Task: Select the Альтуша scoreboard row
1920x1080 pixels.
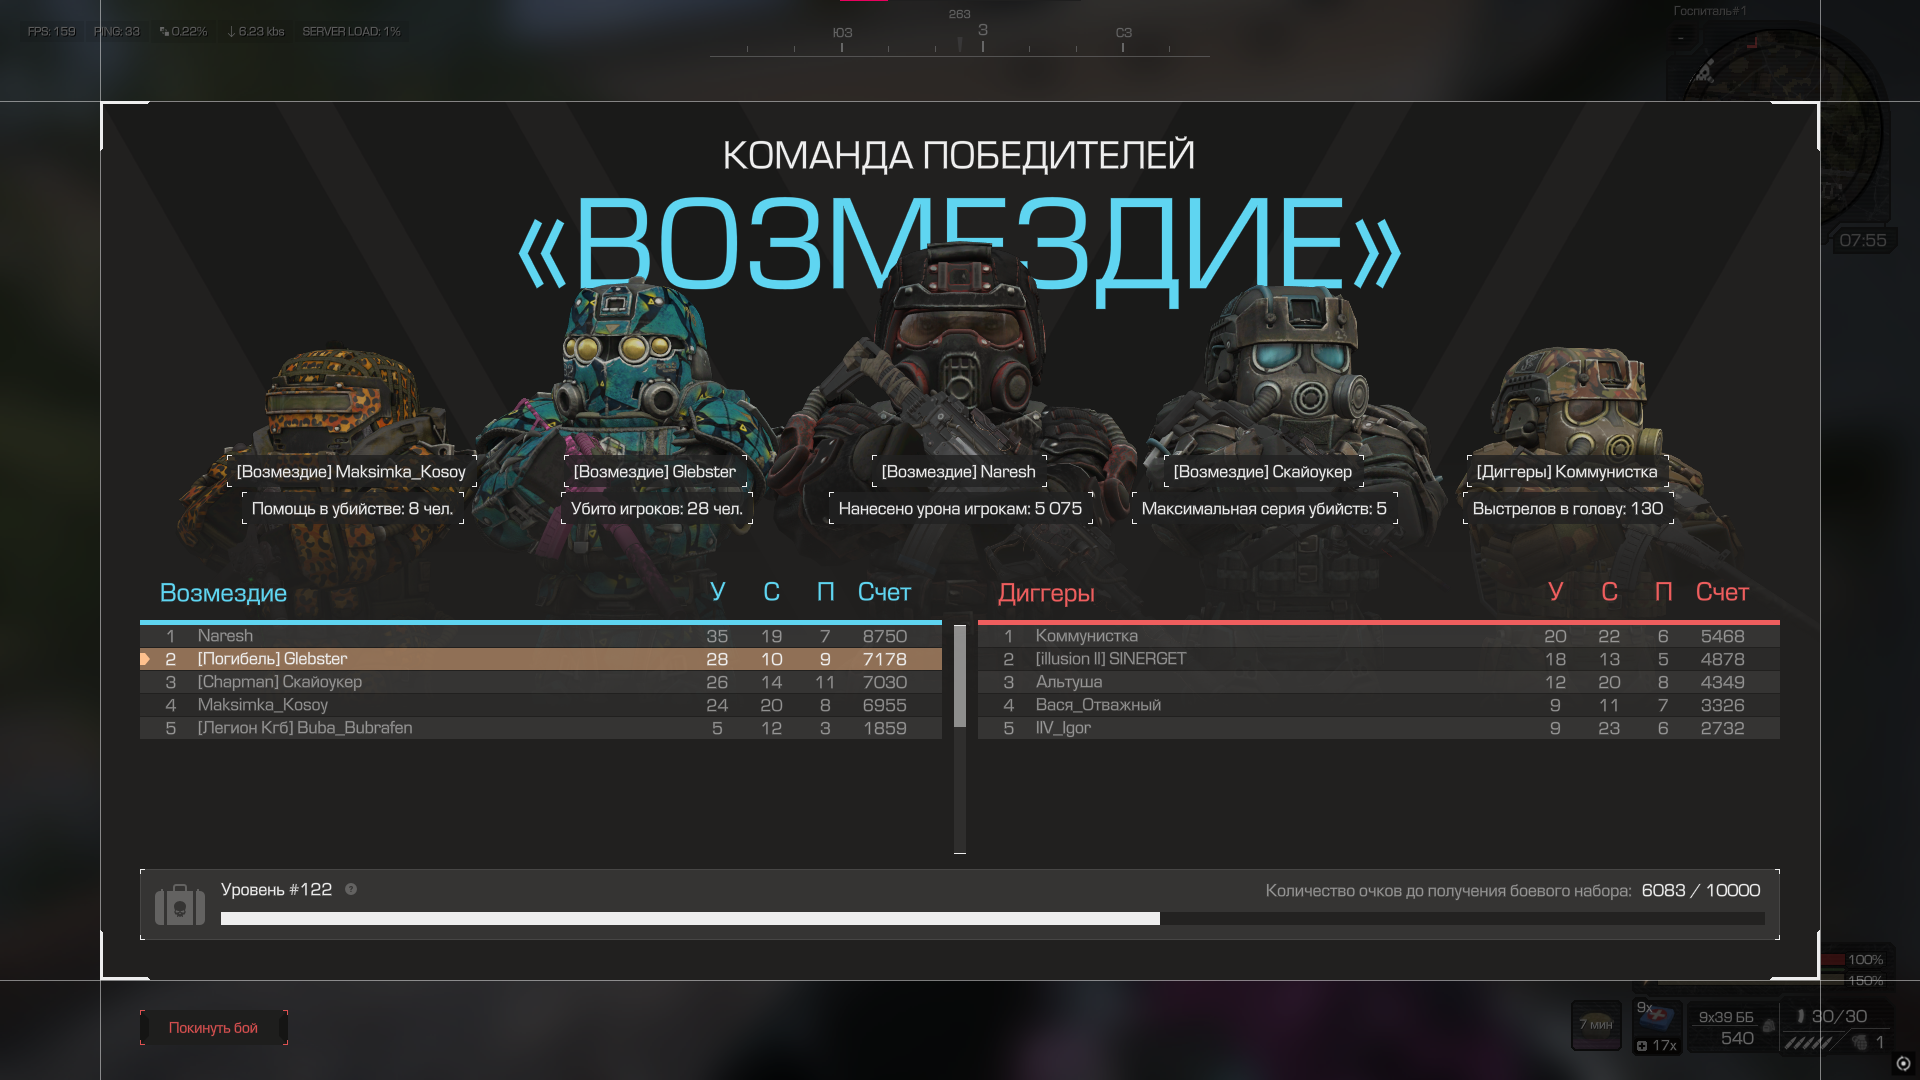Action: point(1379,682)
